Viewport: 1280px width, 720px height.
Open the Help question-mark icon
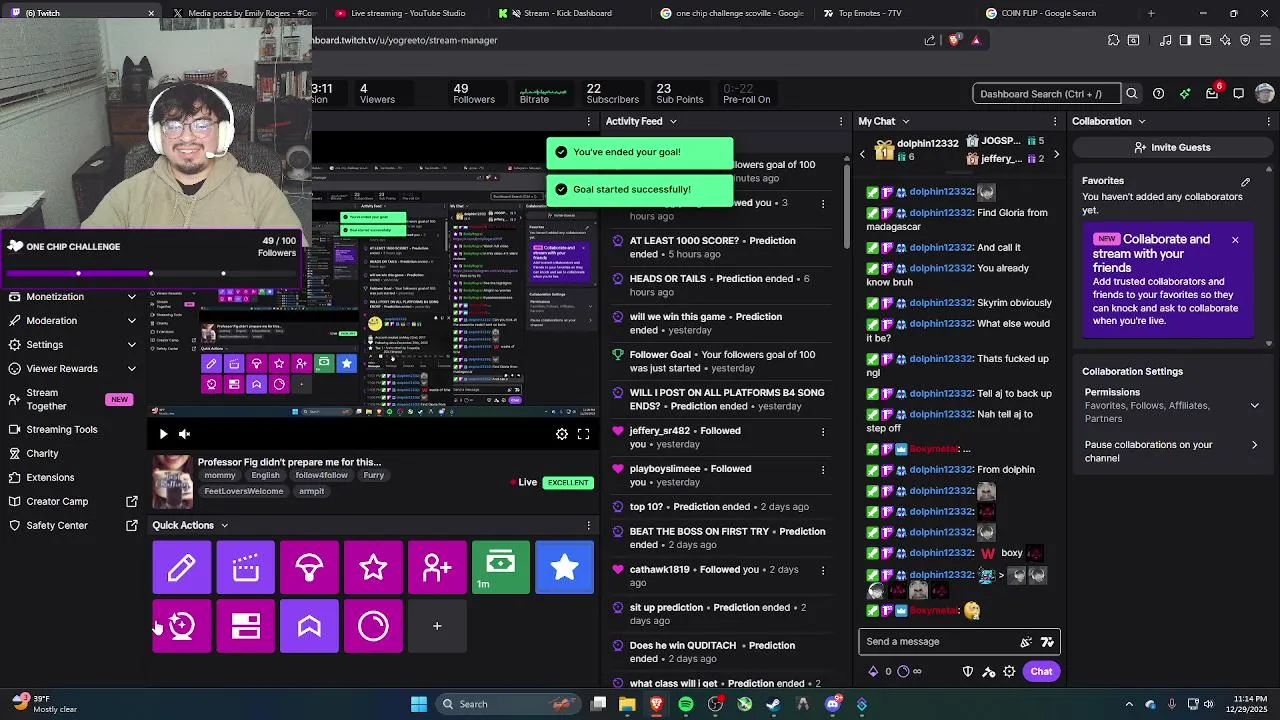click(1158, 94)
